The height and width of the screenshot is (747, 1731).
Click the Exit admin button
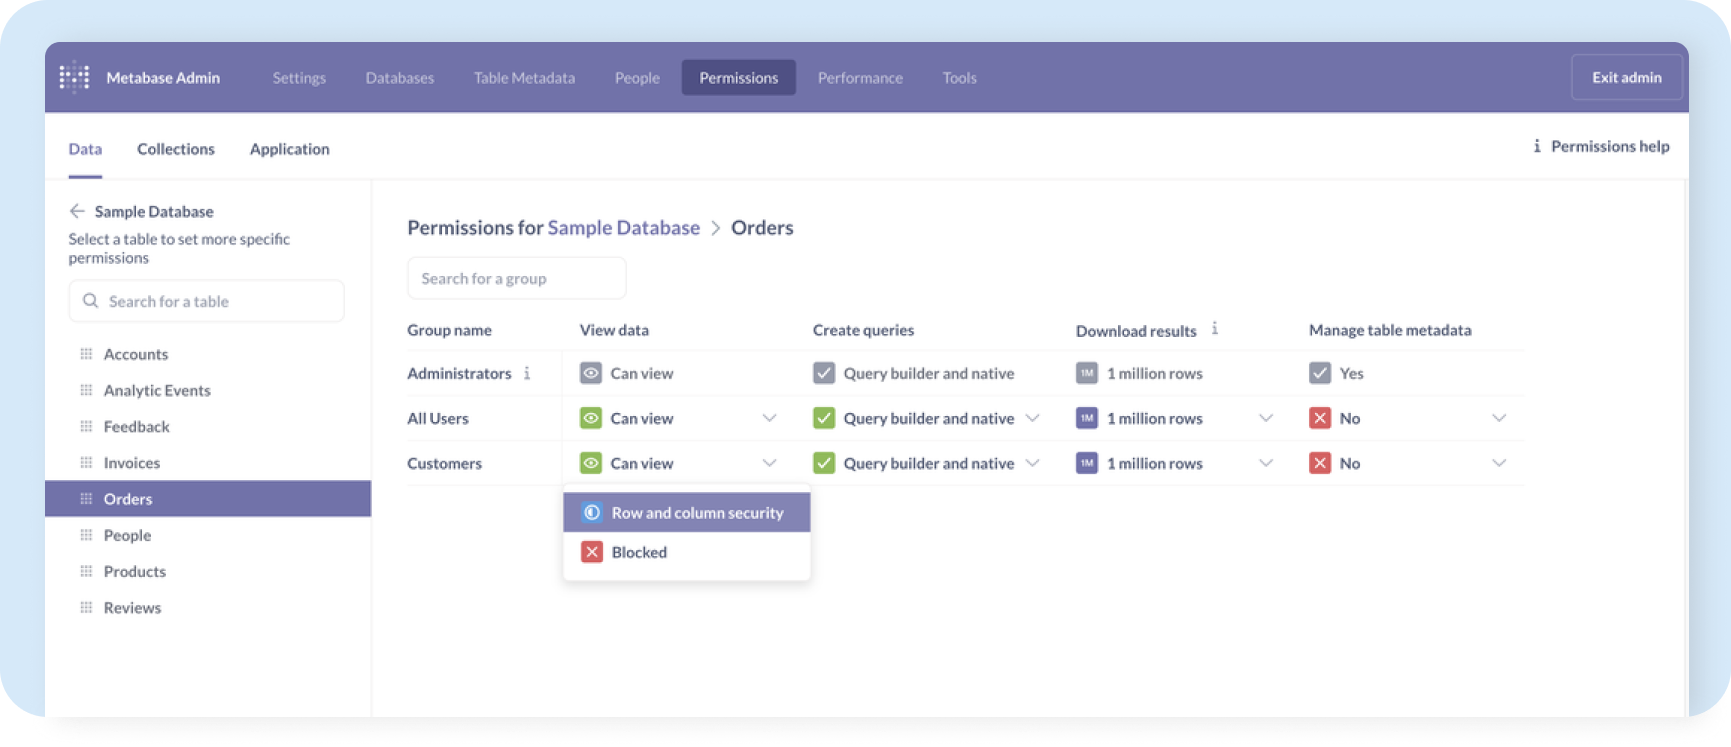(1627, 77)
